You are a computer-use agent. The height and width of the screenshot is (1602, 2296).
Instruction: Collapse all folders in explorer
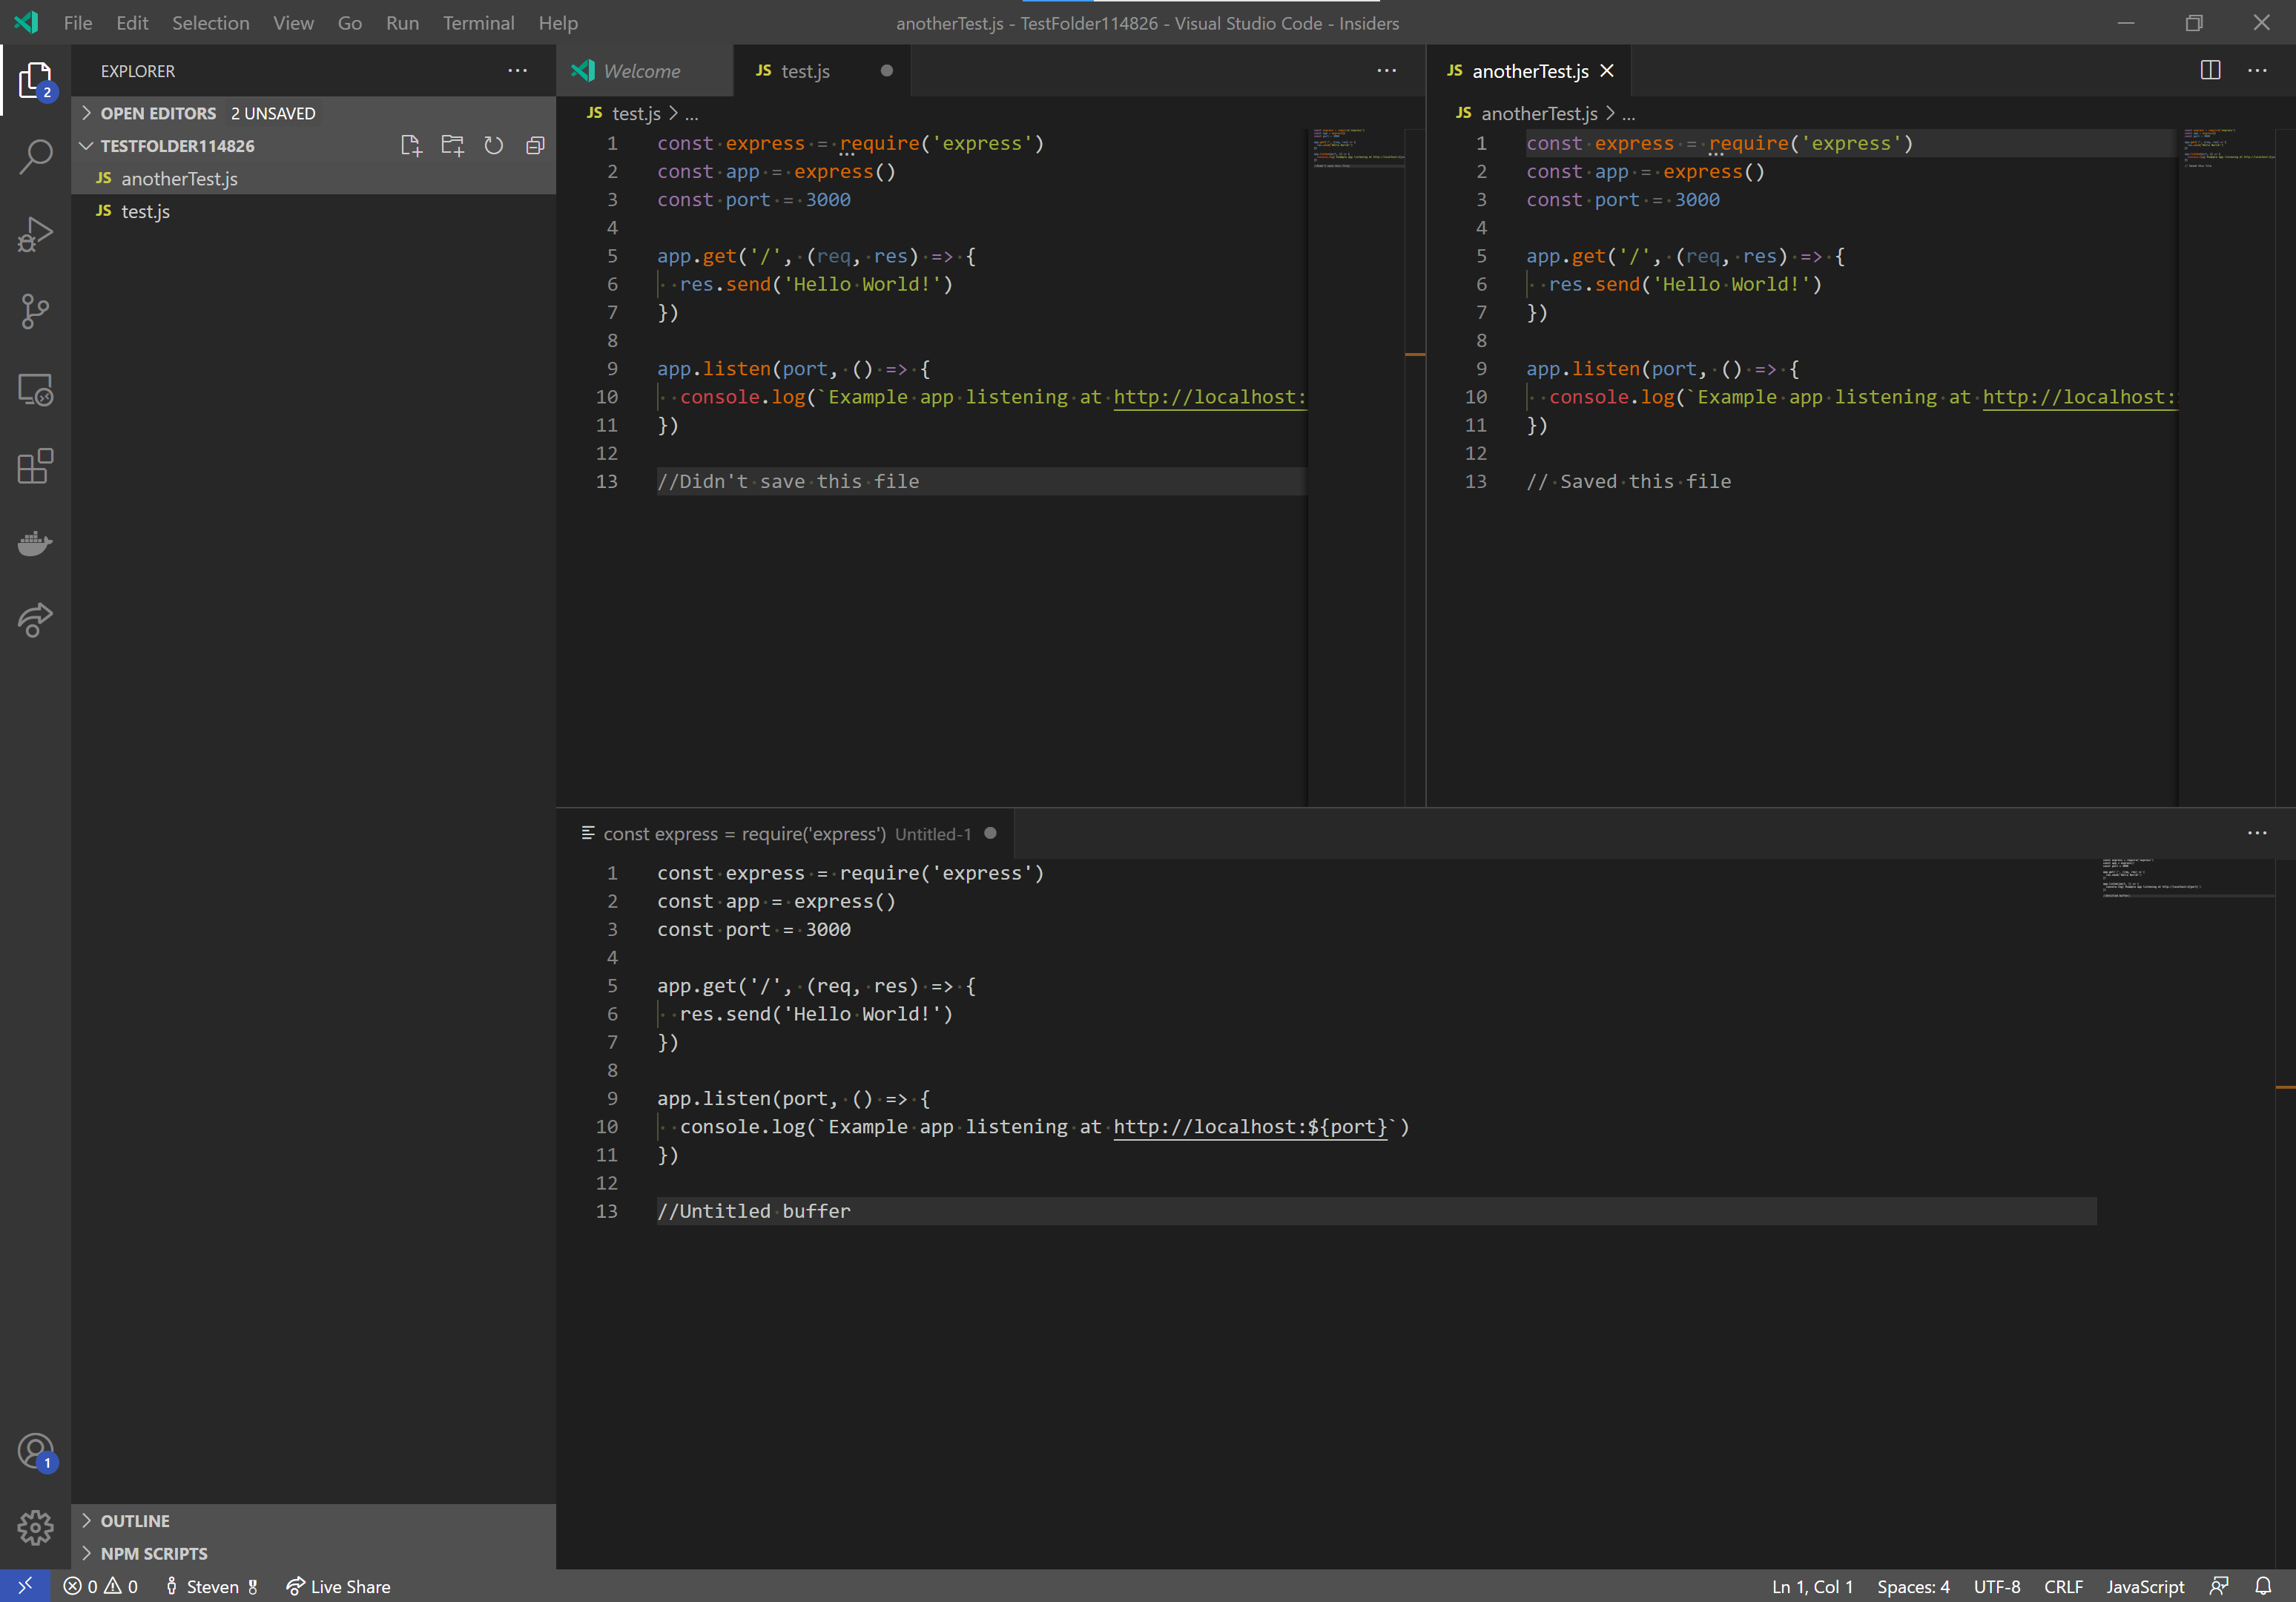tap(535, 146)
